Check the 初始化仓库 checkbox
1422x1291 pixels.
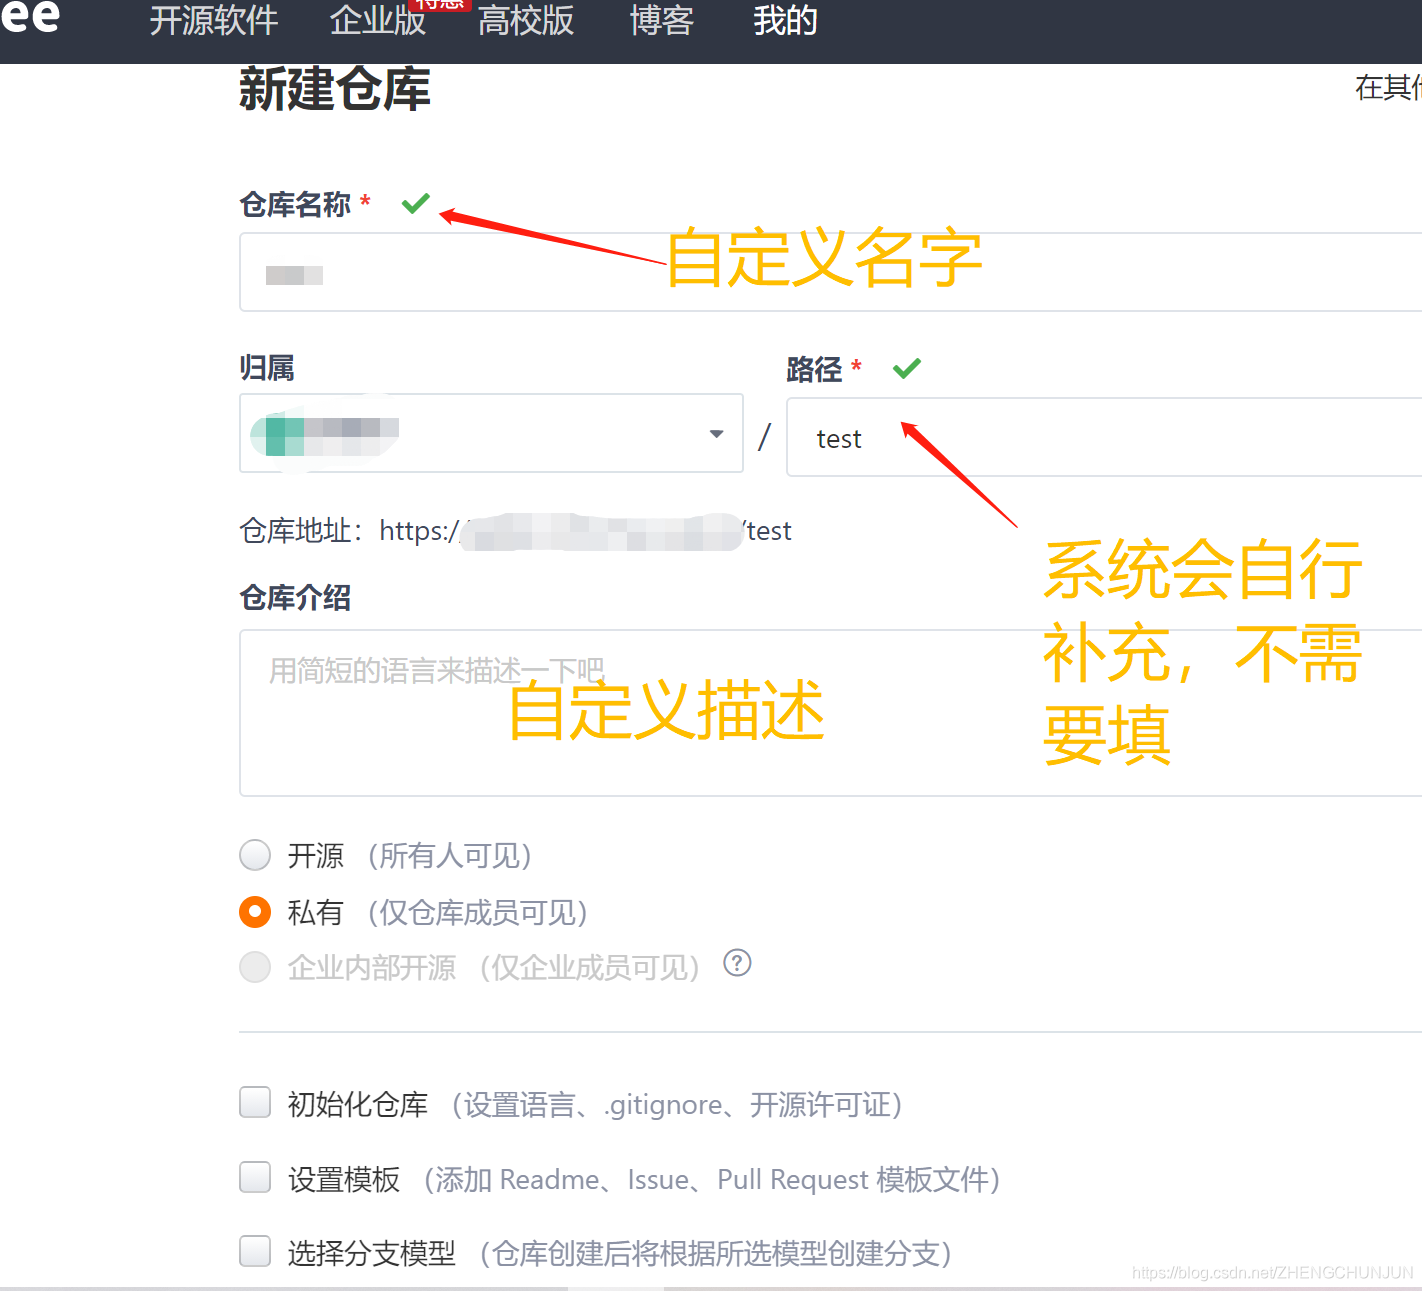(x=255, y=1102)
